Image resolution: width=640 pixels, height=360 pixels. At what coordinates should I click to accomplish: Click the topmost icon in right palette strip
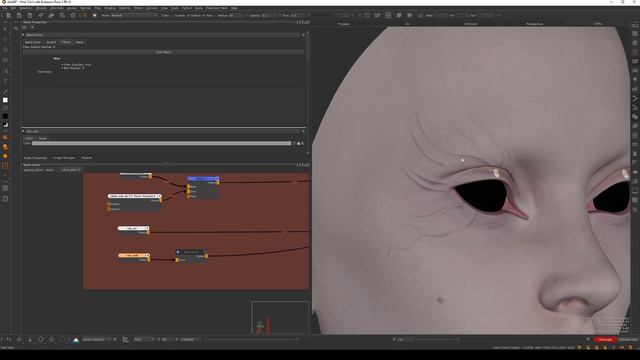(635, 25)
